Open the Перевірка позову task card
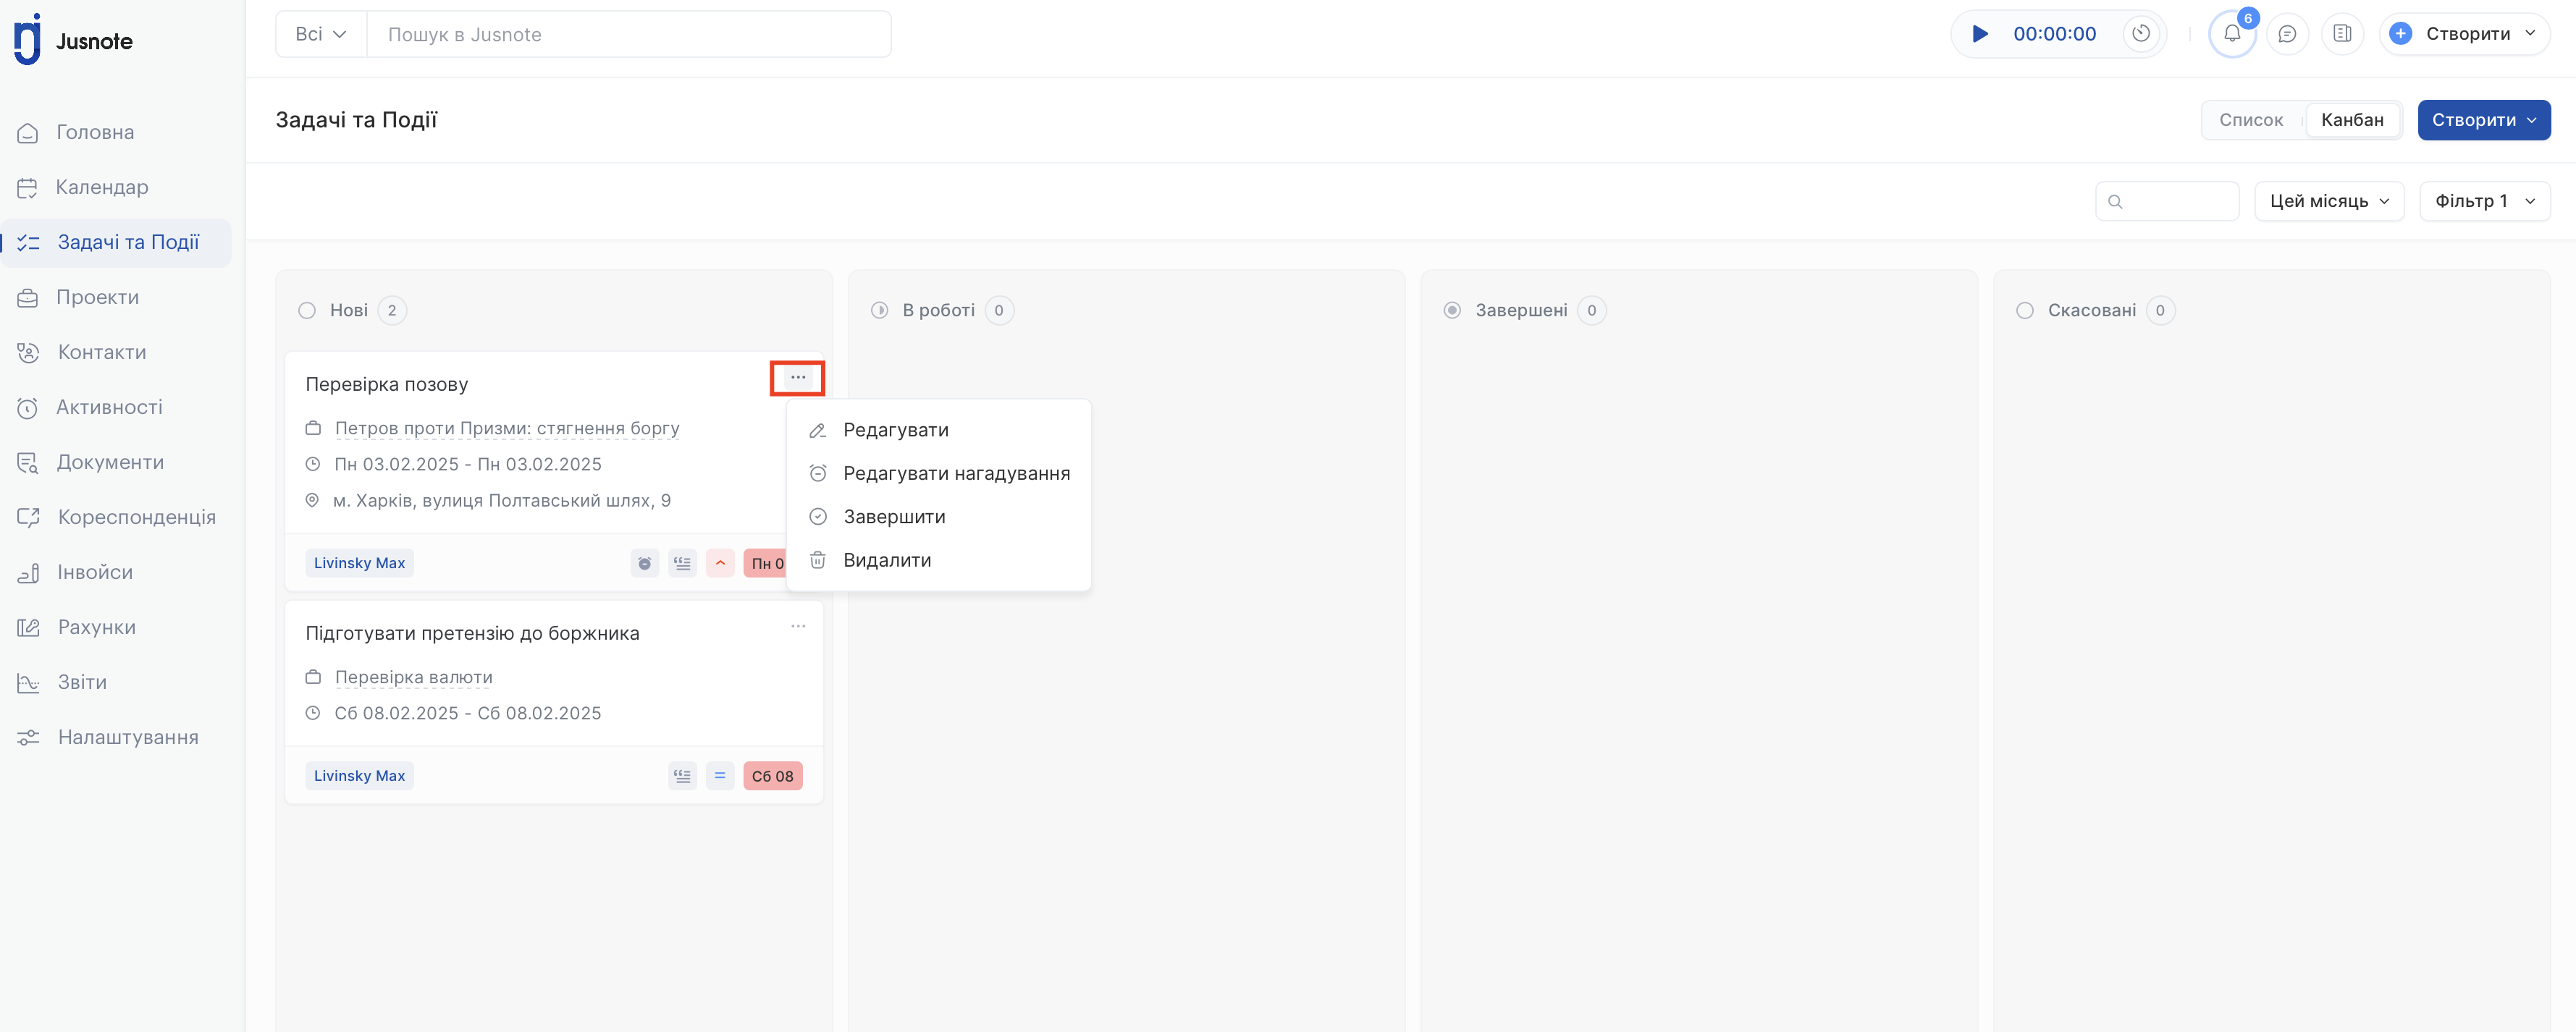 click(387, 384)
